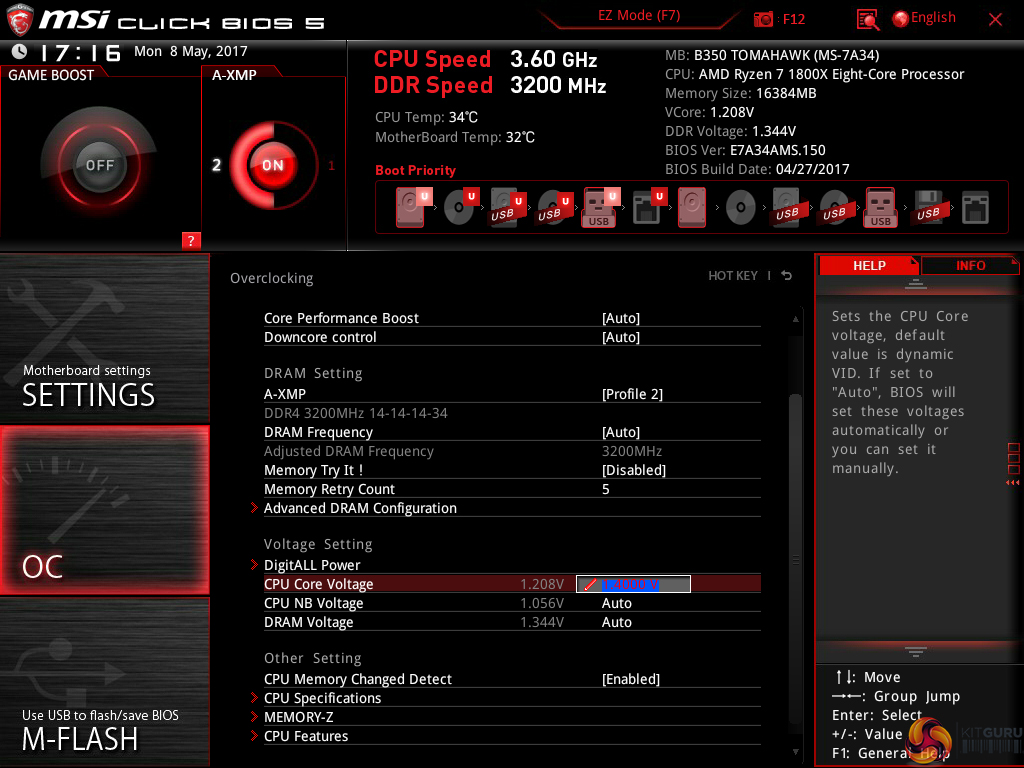Click the 'Adjusted DRAM Frequency' row

pos(512,451)
